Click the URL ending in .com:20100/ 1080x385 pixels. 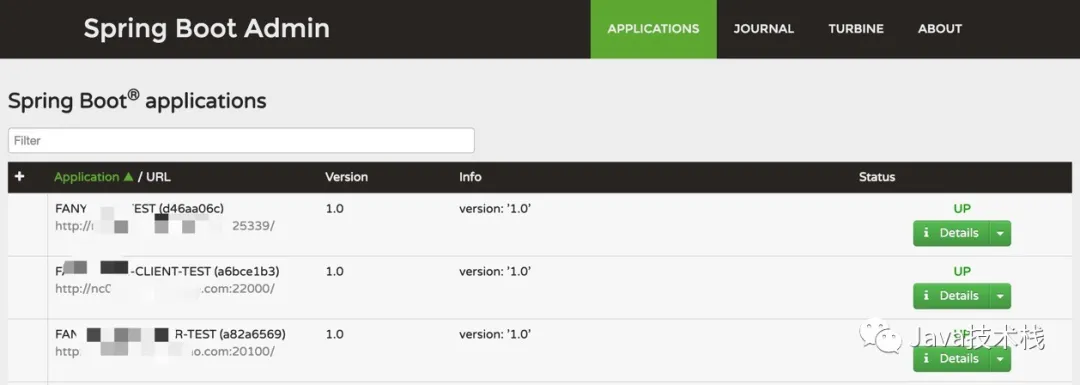pos(165,351)
